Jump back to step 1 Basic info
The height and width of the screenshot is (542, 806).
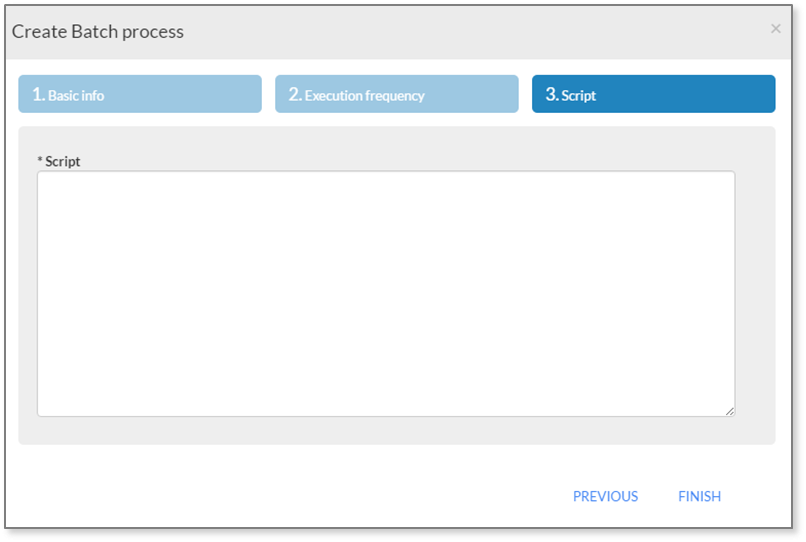(140, 94)
